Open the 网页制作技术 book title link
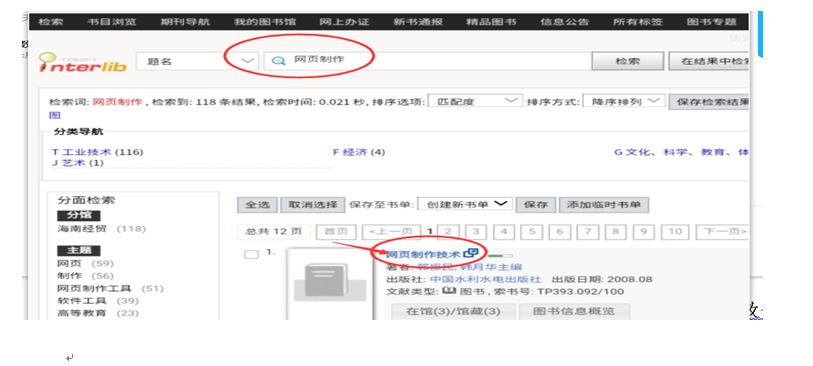813x366 pixels. [423, 254]
